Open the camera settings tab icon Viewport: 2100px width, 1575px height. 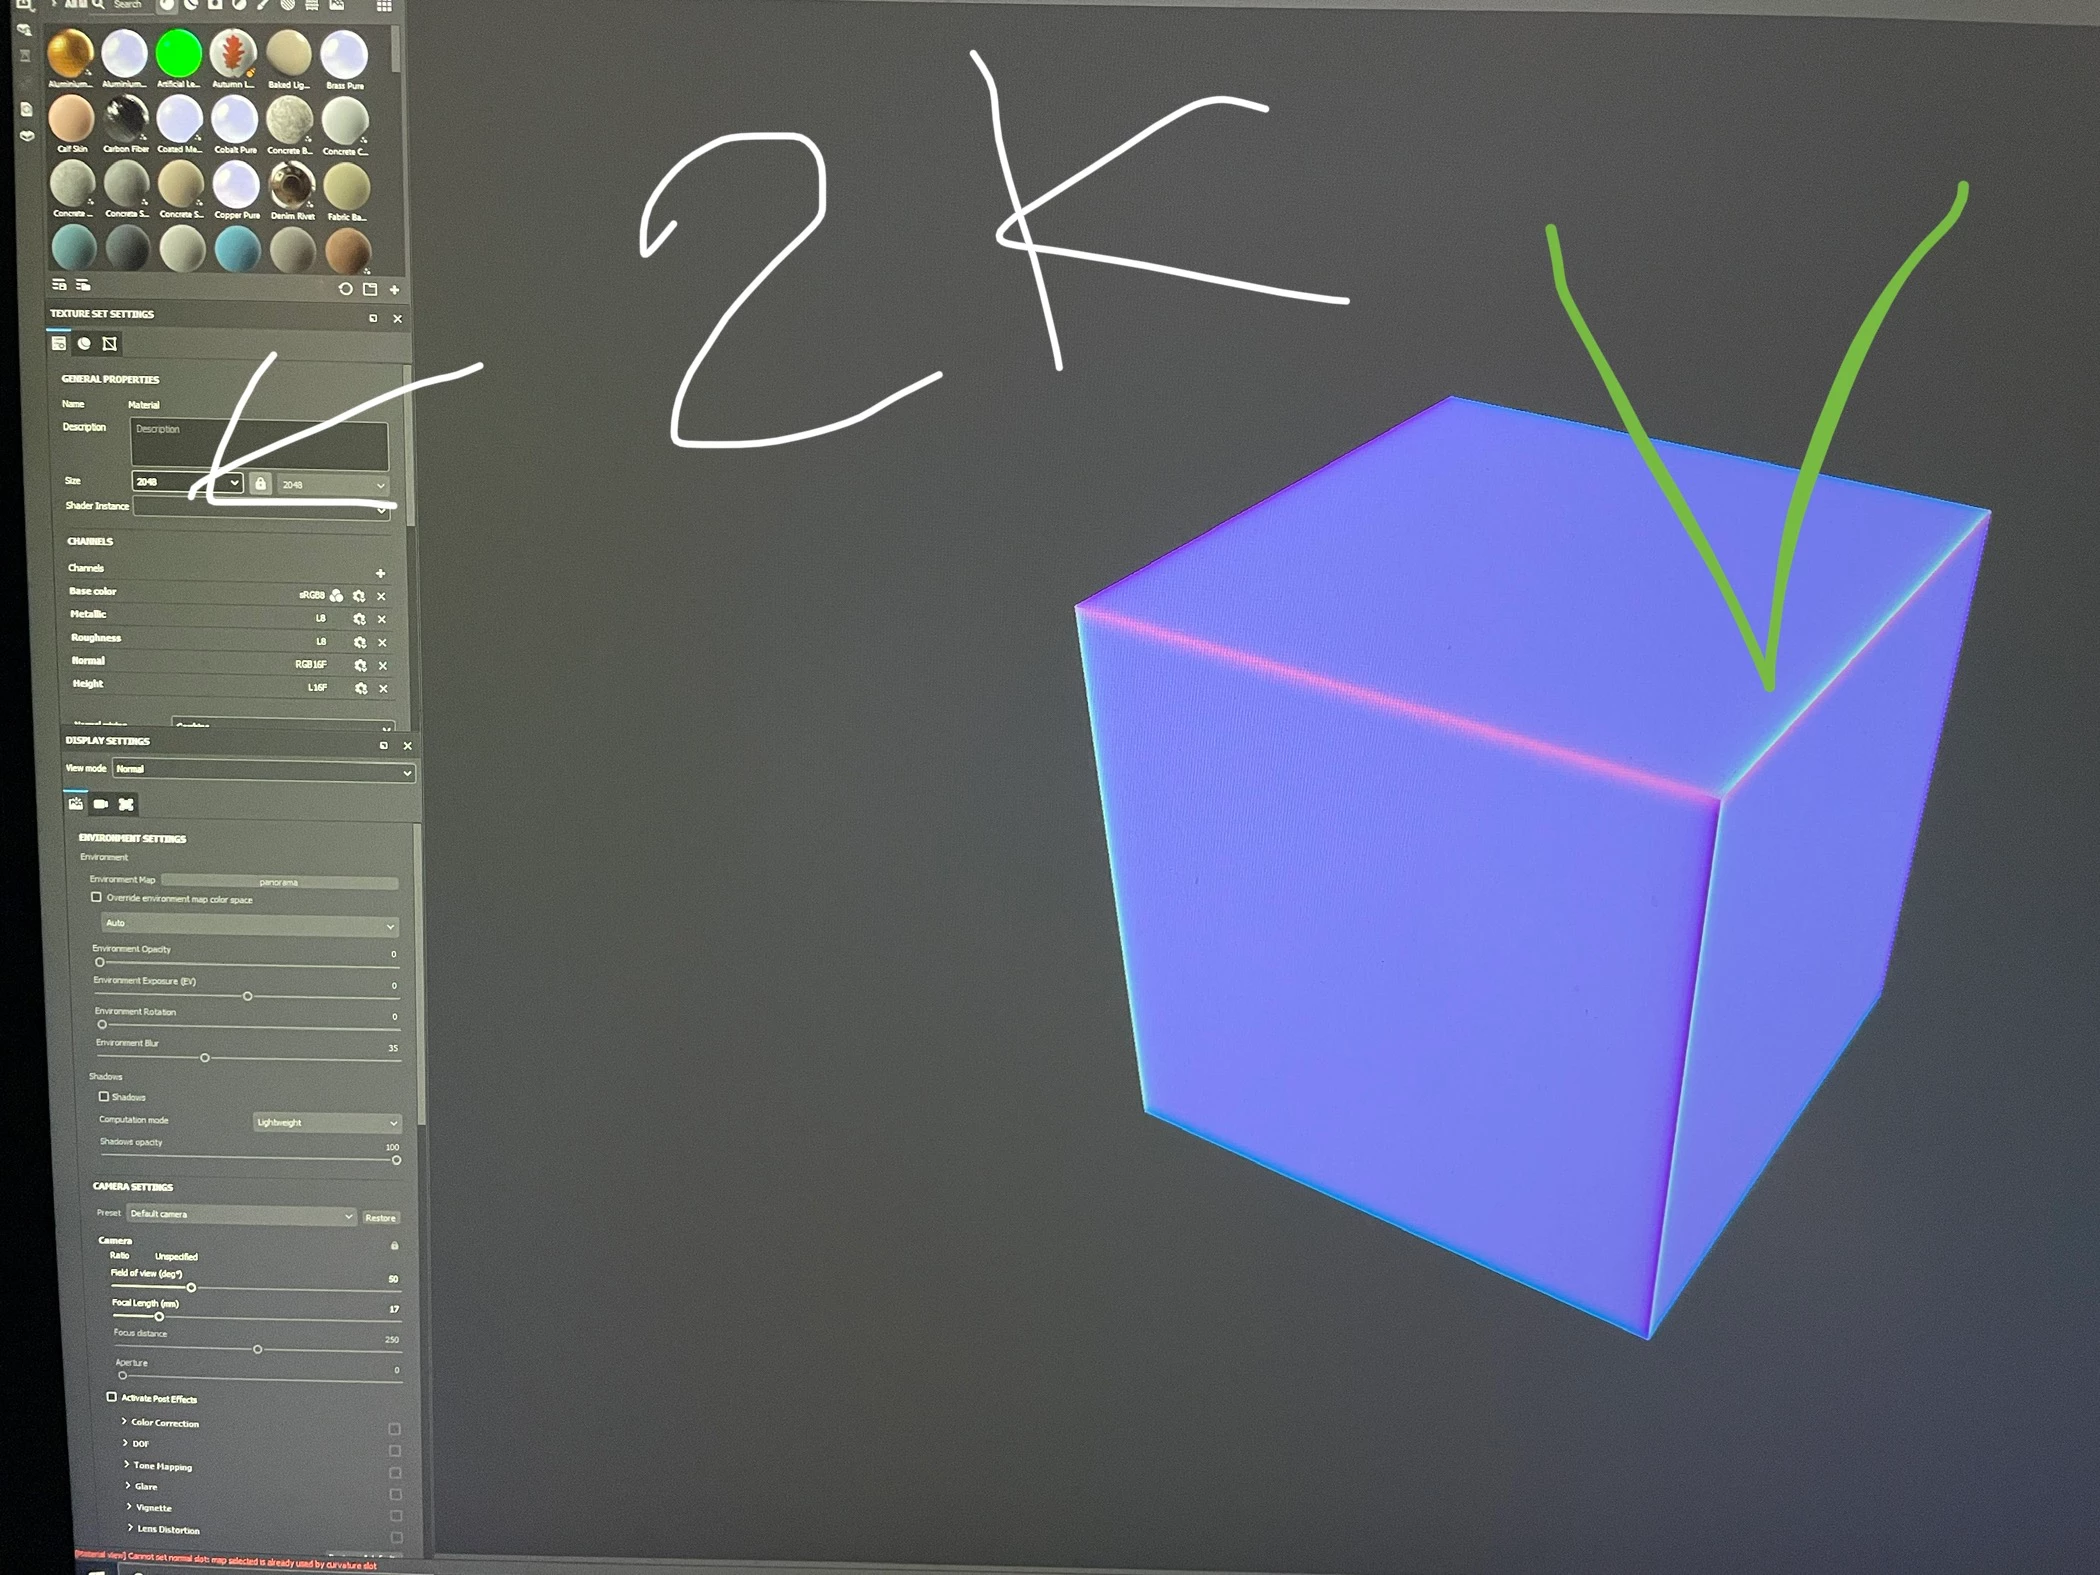[101, 804]
